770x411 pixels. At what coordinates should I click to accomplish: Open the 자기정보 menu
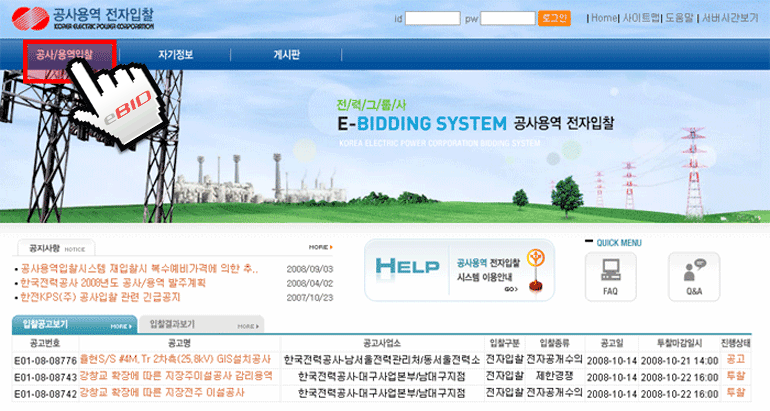[x=175, y=55]
